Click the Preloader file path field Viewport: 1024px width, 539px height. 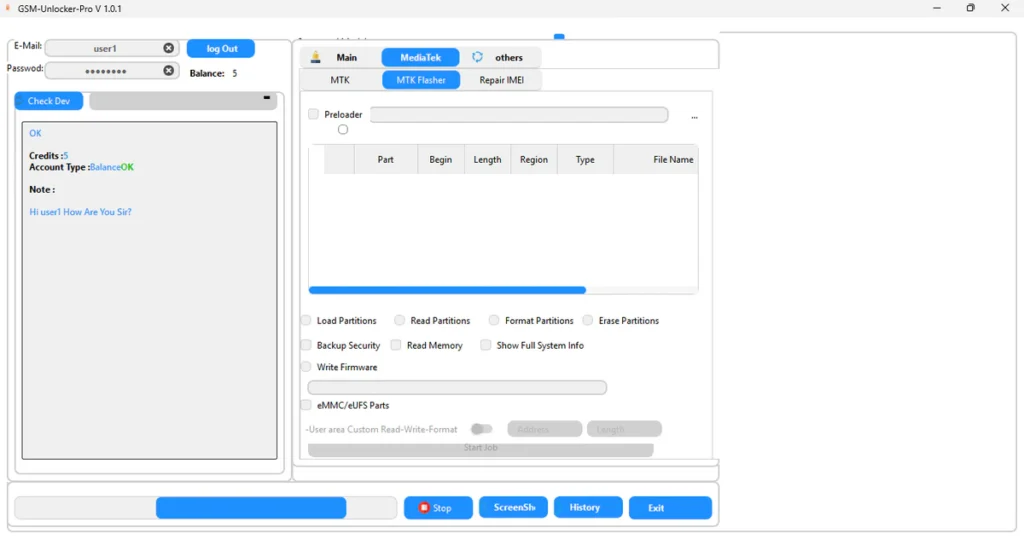tap(518, 115)
